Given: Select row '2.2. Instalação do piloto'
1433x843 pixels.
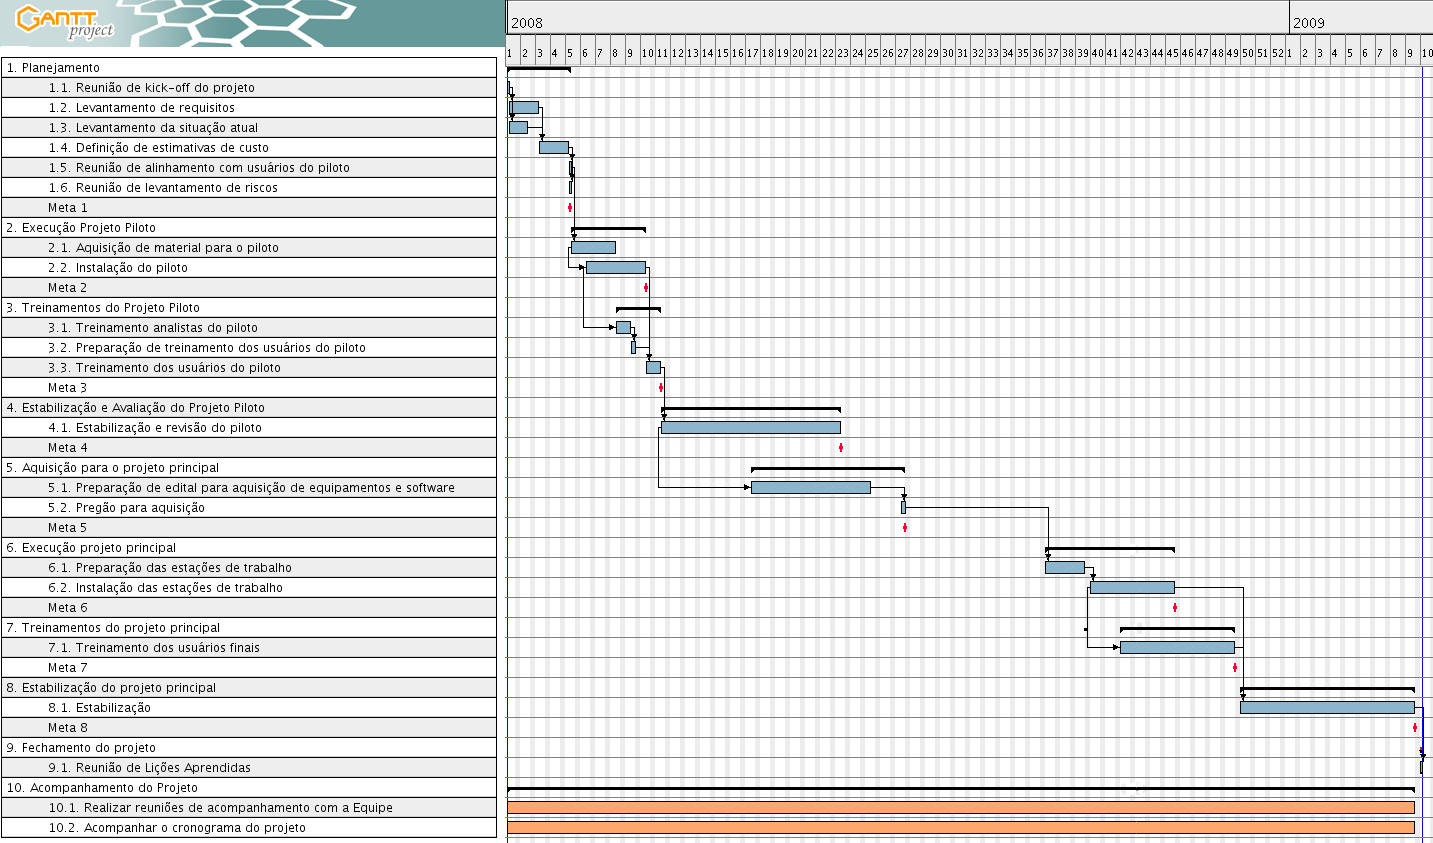Looking at the screenshot, I should [249, 268].
